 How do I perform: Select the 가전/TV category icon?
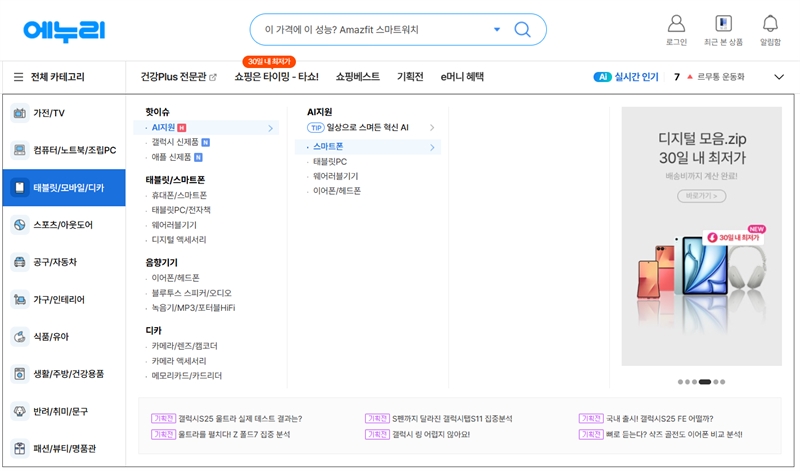[20, 113]
